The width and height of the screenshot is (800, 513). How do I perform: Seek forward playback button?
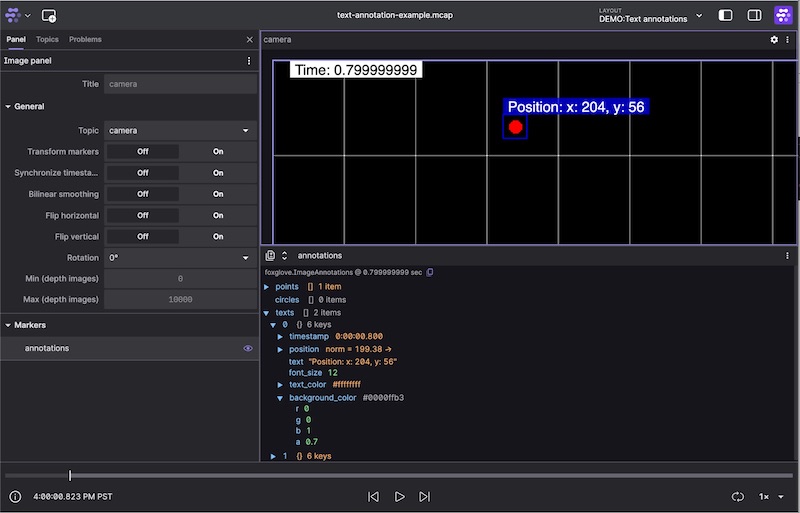[424, 496]
